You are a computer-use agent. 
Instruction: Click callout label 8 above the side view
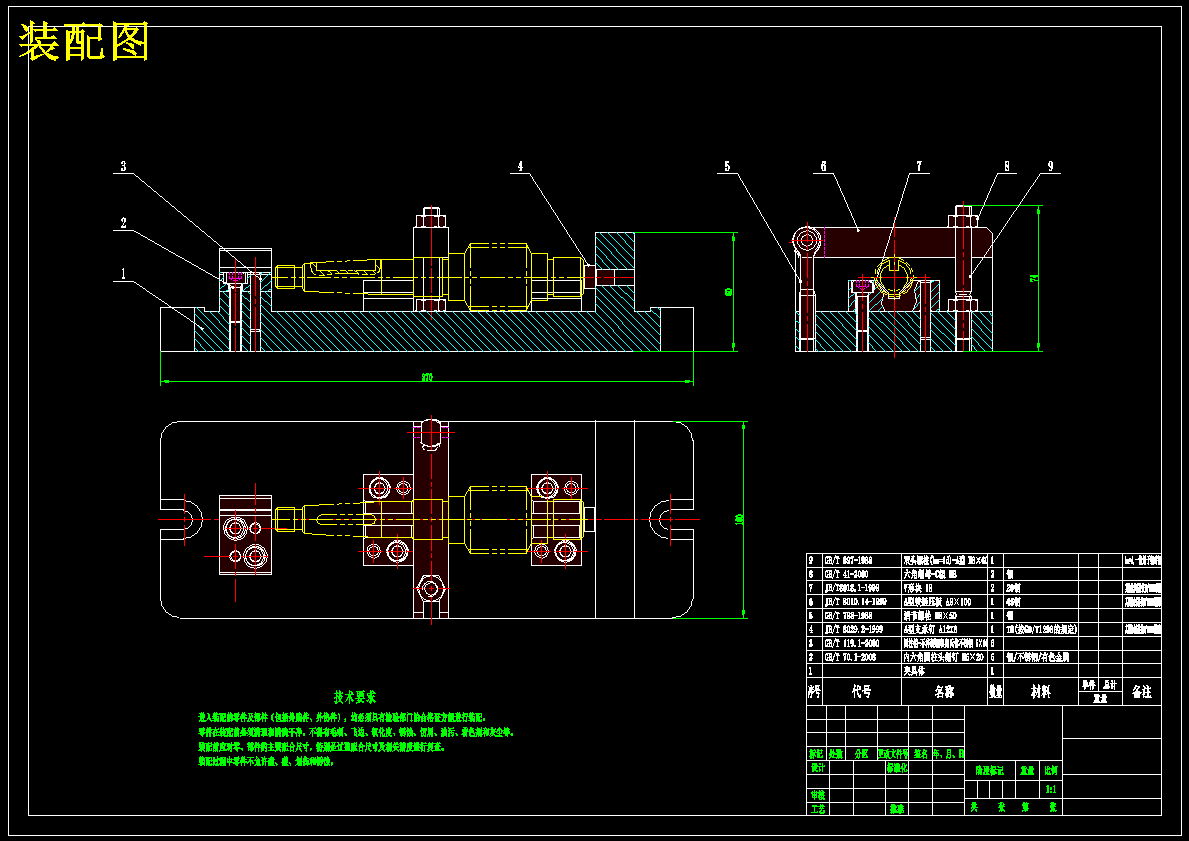pyautogui.click(x=1007, y=166)
